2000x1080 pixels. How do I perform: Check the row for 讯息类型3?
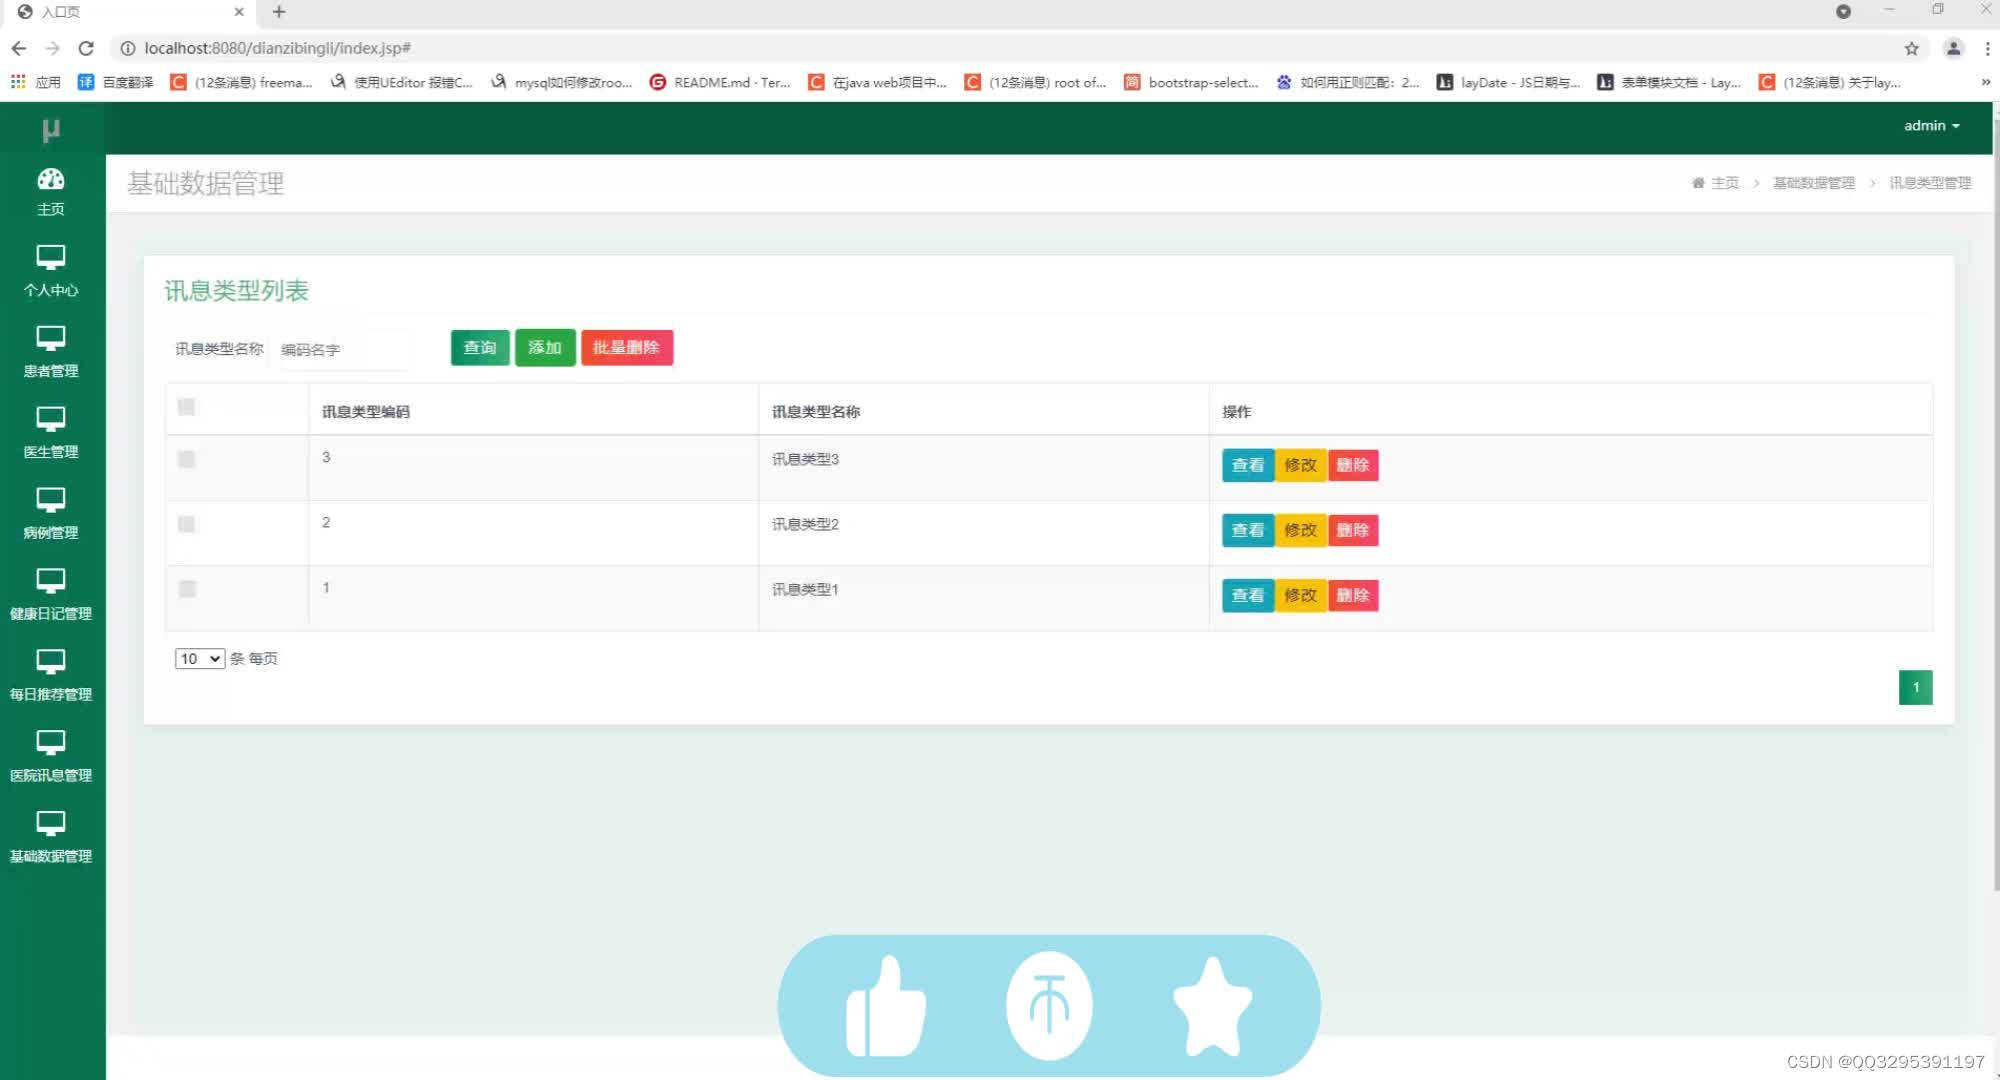tap(186, 459)
